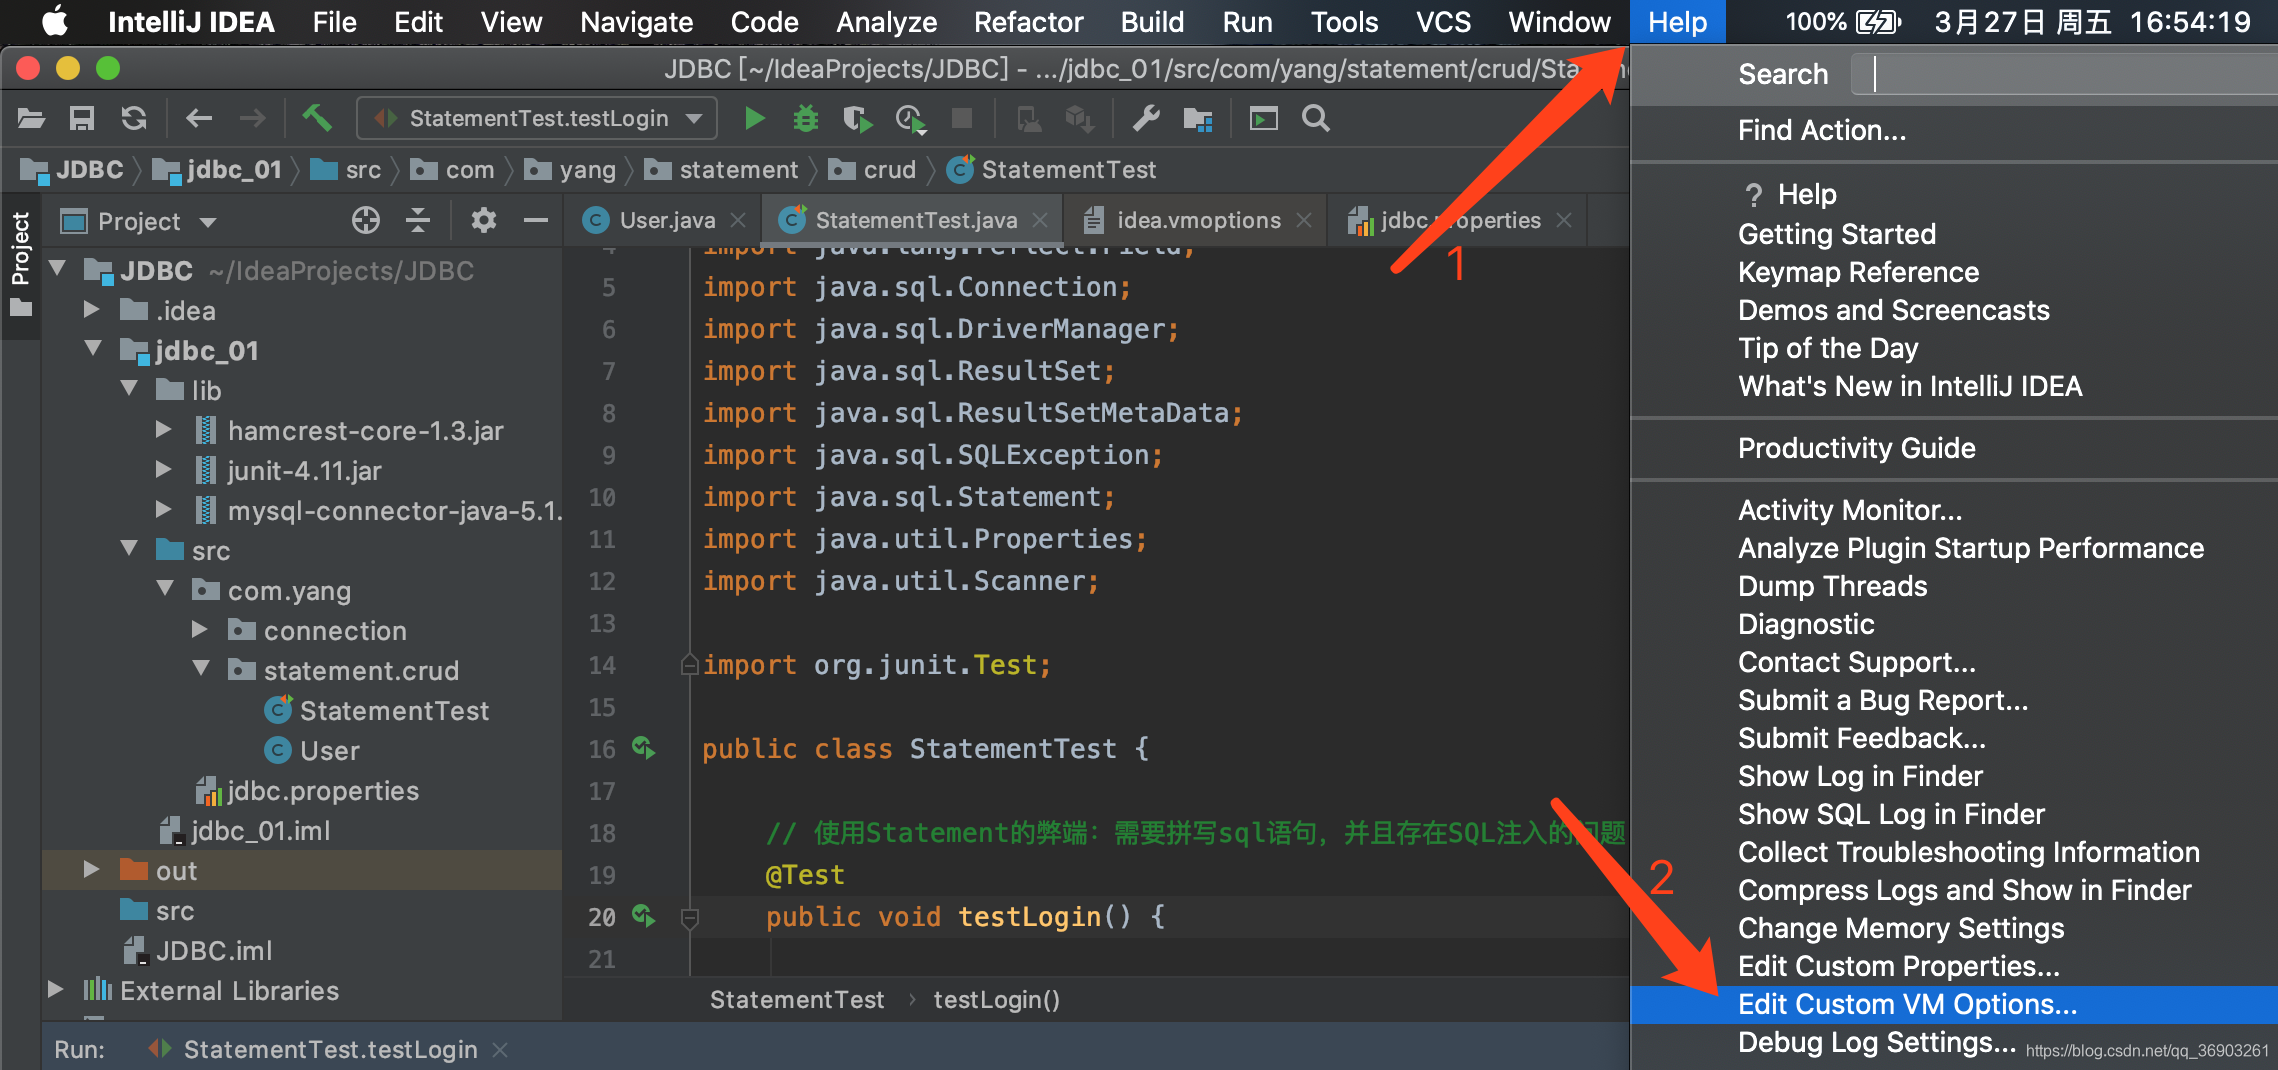Click the Open folder toolbar icon
The width and height of the screenshot is (2278, 1070).
(x=31, y=119)
